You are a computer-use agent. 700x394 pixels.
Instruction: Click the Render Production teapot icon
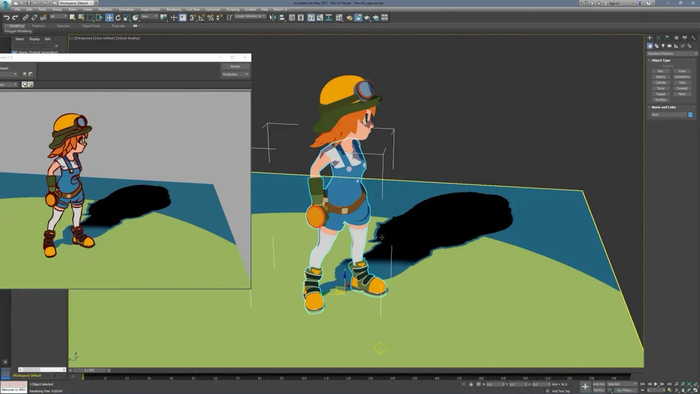pyautogui.click(x=367, y=17)
